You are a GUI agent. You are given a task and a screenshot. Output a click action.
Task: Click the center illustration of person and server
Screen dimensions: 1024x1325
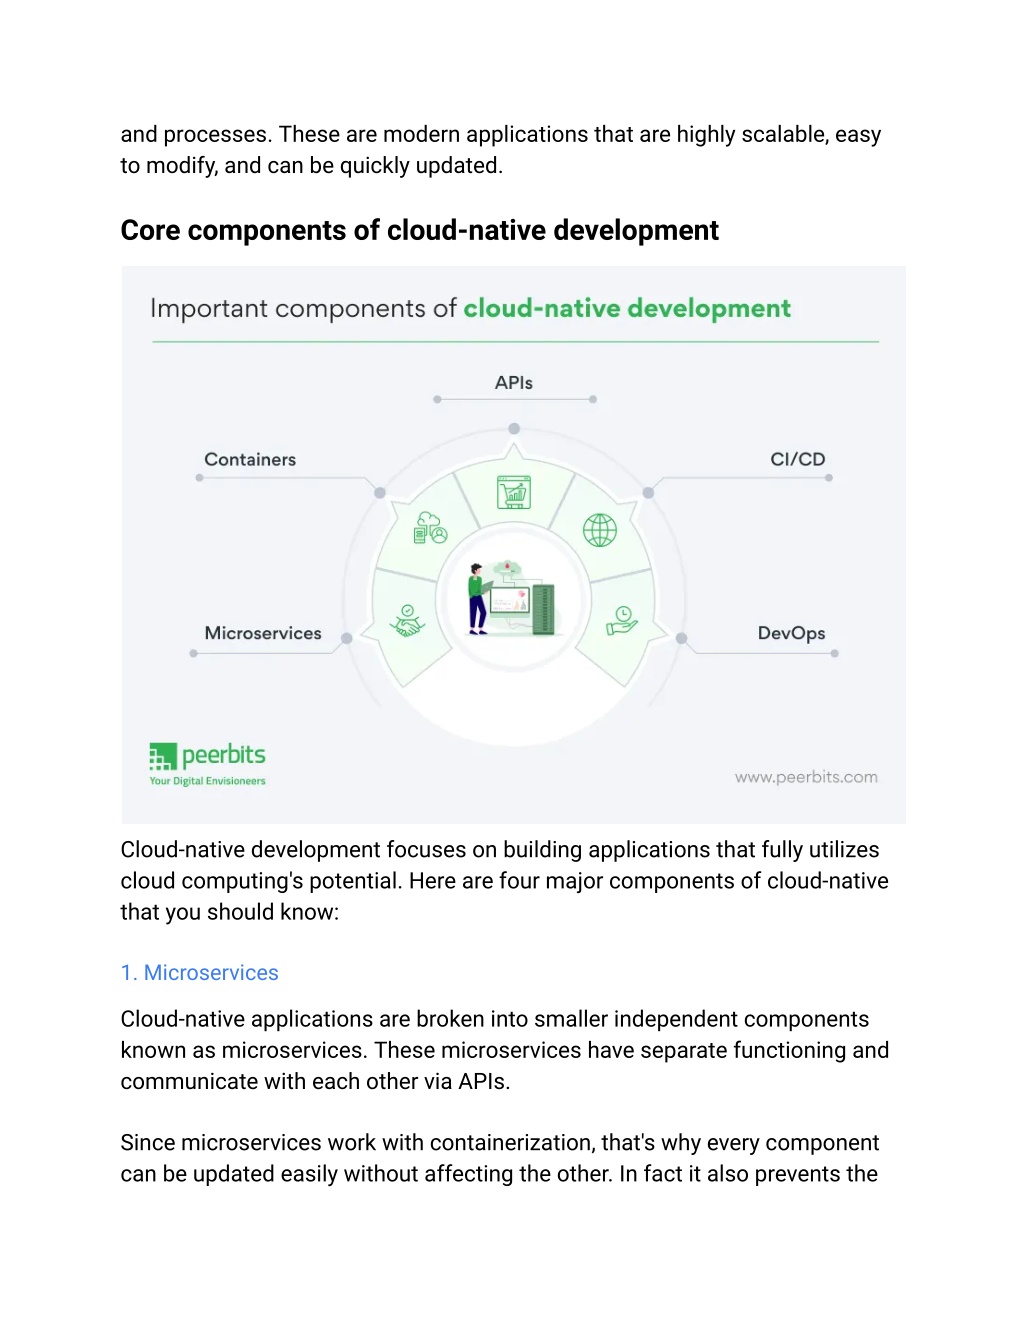512,598
